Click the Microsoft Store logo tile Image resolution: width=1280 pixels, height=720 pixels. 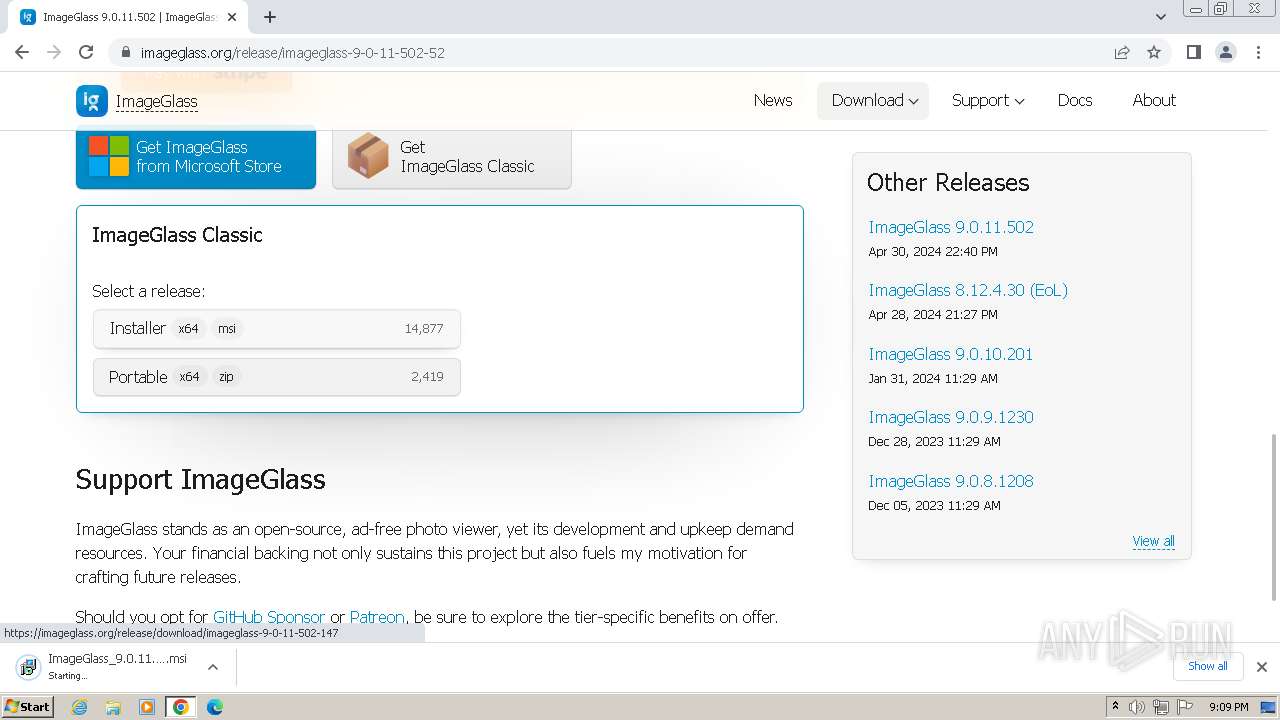click(x=109, y=157)
